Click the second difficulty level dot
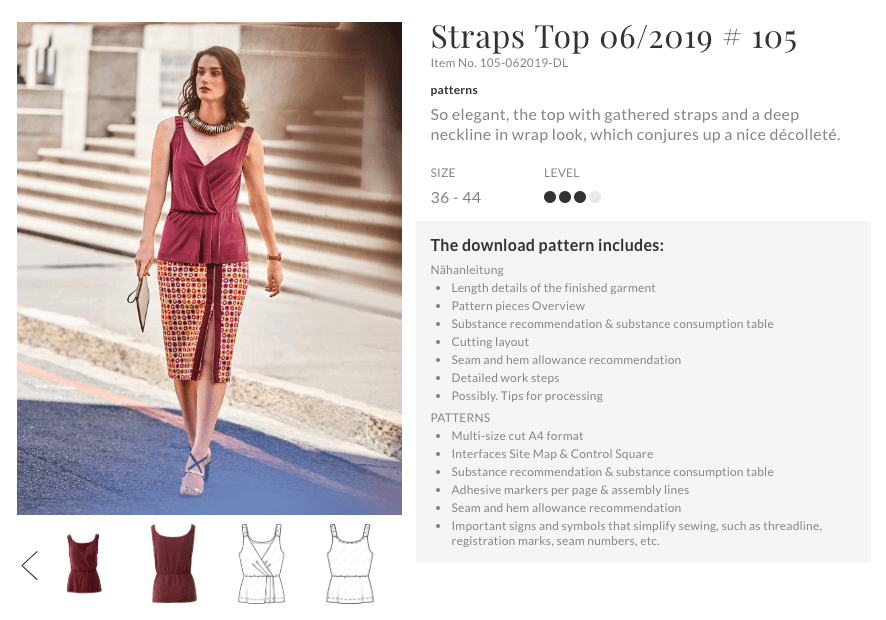 coord(564,197)
